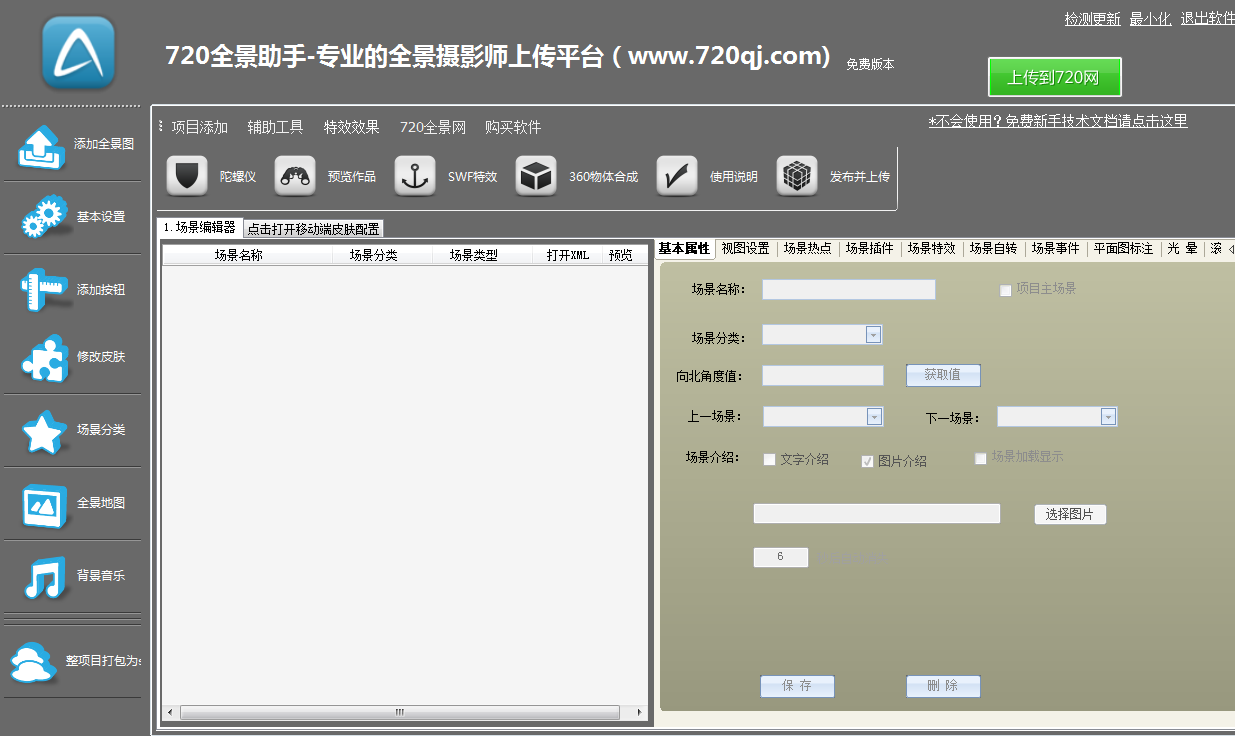This screenshot has height=736, width=1235.
Task: Click 发布并上传 cube grid icon
Action: (797, 176)
